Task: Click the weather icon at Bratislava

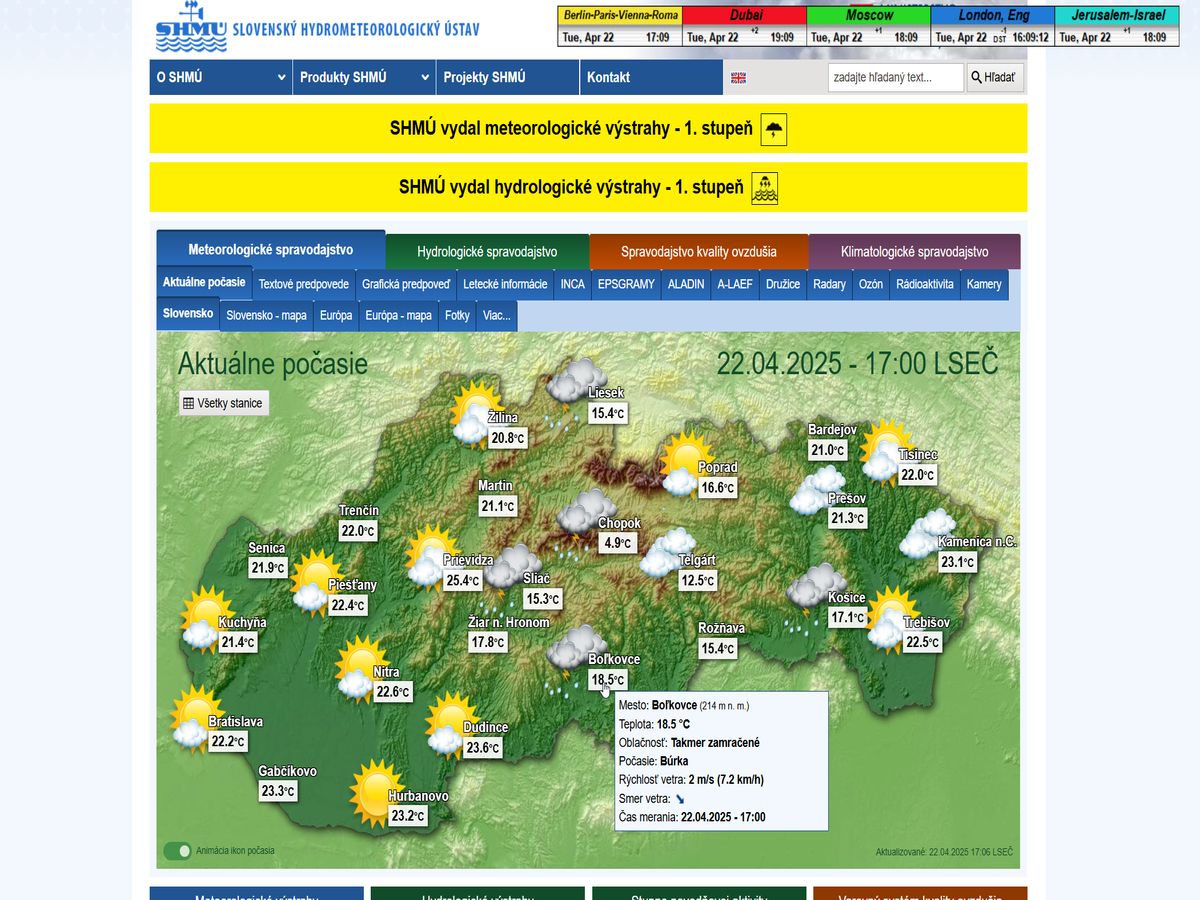Action: [x=194, y=718]
